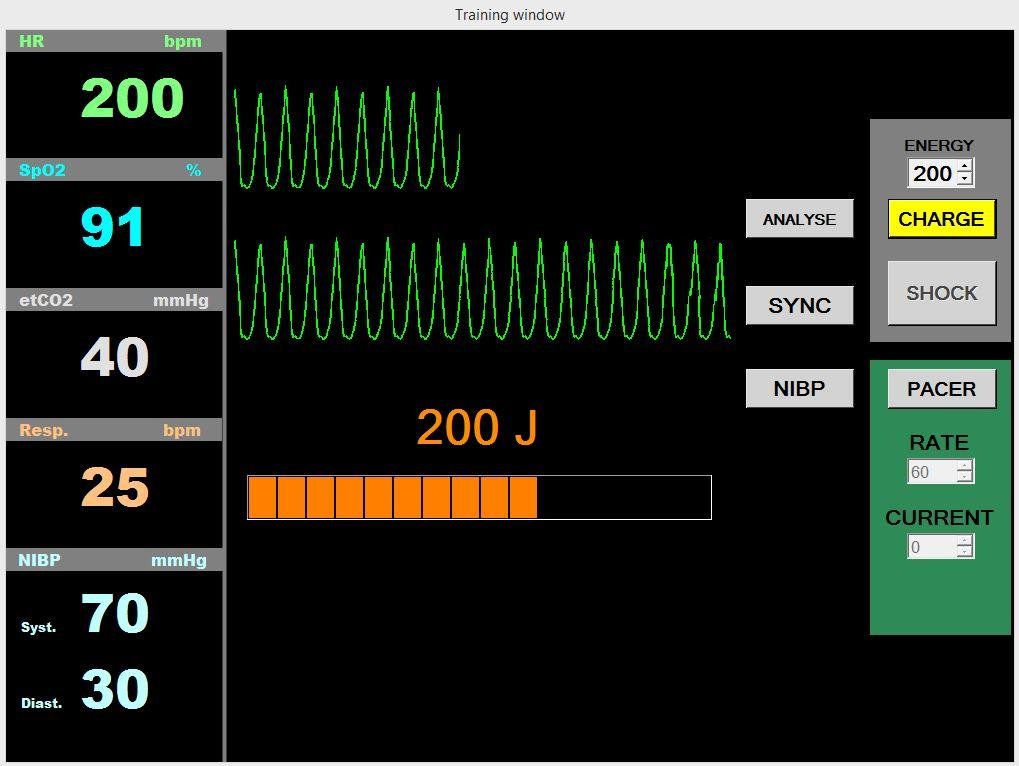Image resolution: width=1019 pixels, height=766 pixels.
Task: Click the ANALYSE button
Action: 799,219
